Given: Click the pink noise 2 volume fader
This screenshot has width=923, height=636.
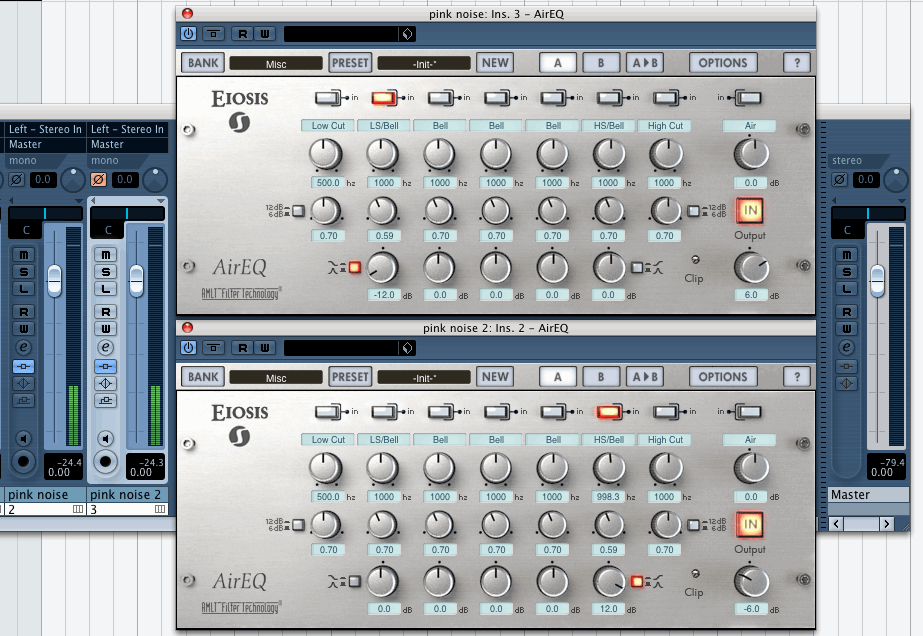Looking at the screenshot, I should [136, 280].
